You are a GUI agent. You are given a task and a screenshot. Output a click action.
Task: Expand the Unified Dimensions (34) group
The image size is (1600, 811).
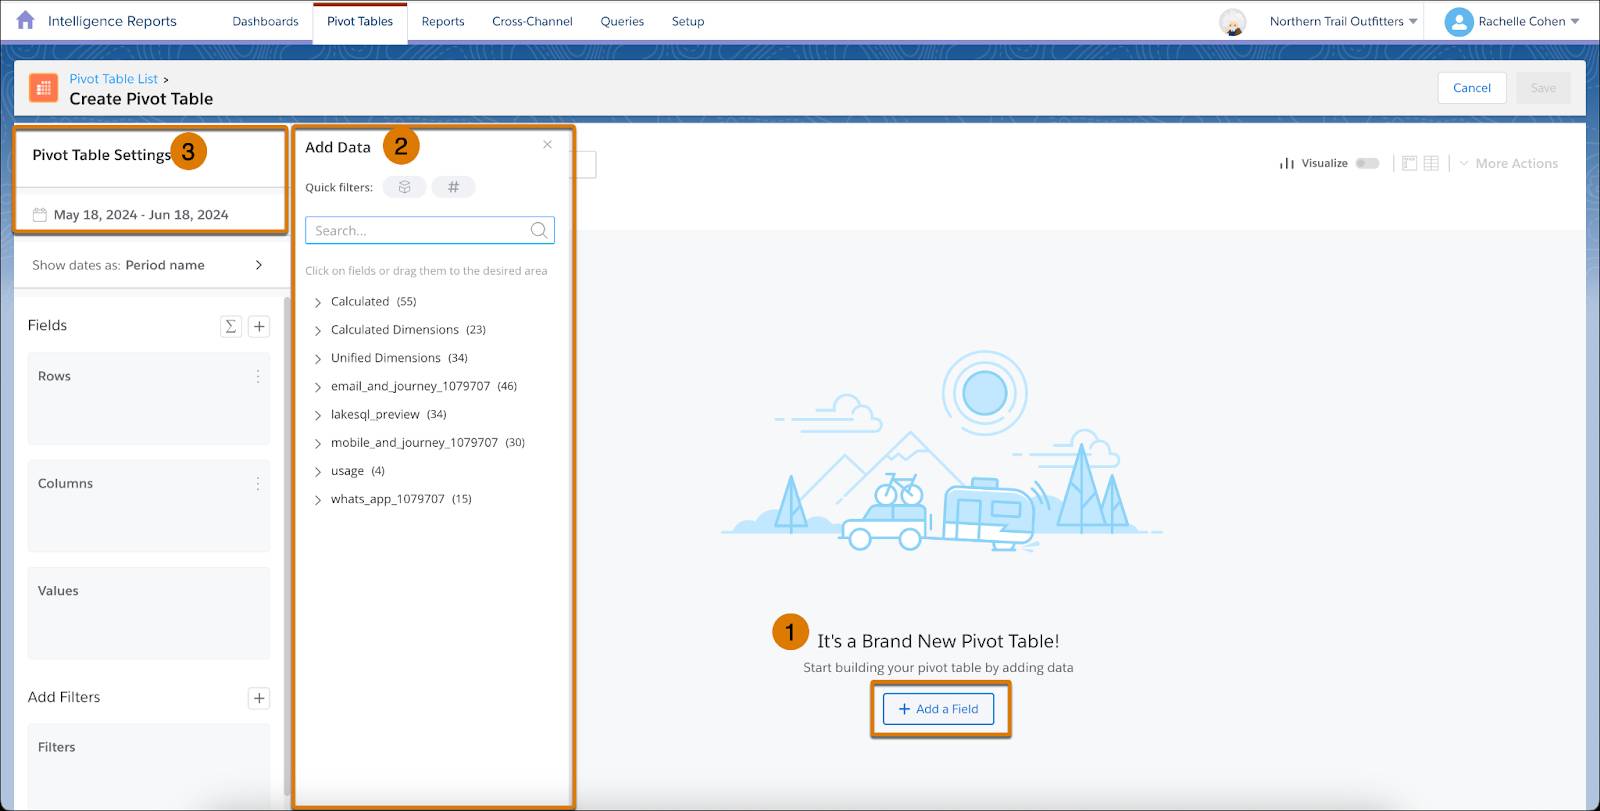coord(318,358)
